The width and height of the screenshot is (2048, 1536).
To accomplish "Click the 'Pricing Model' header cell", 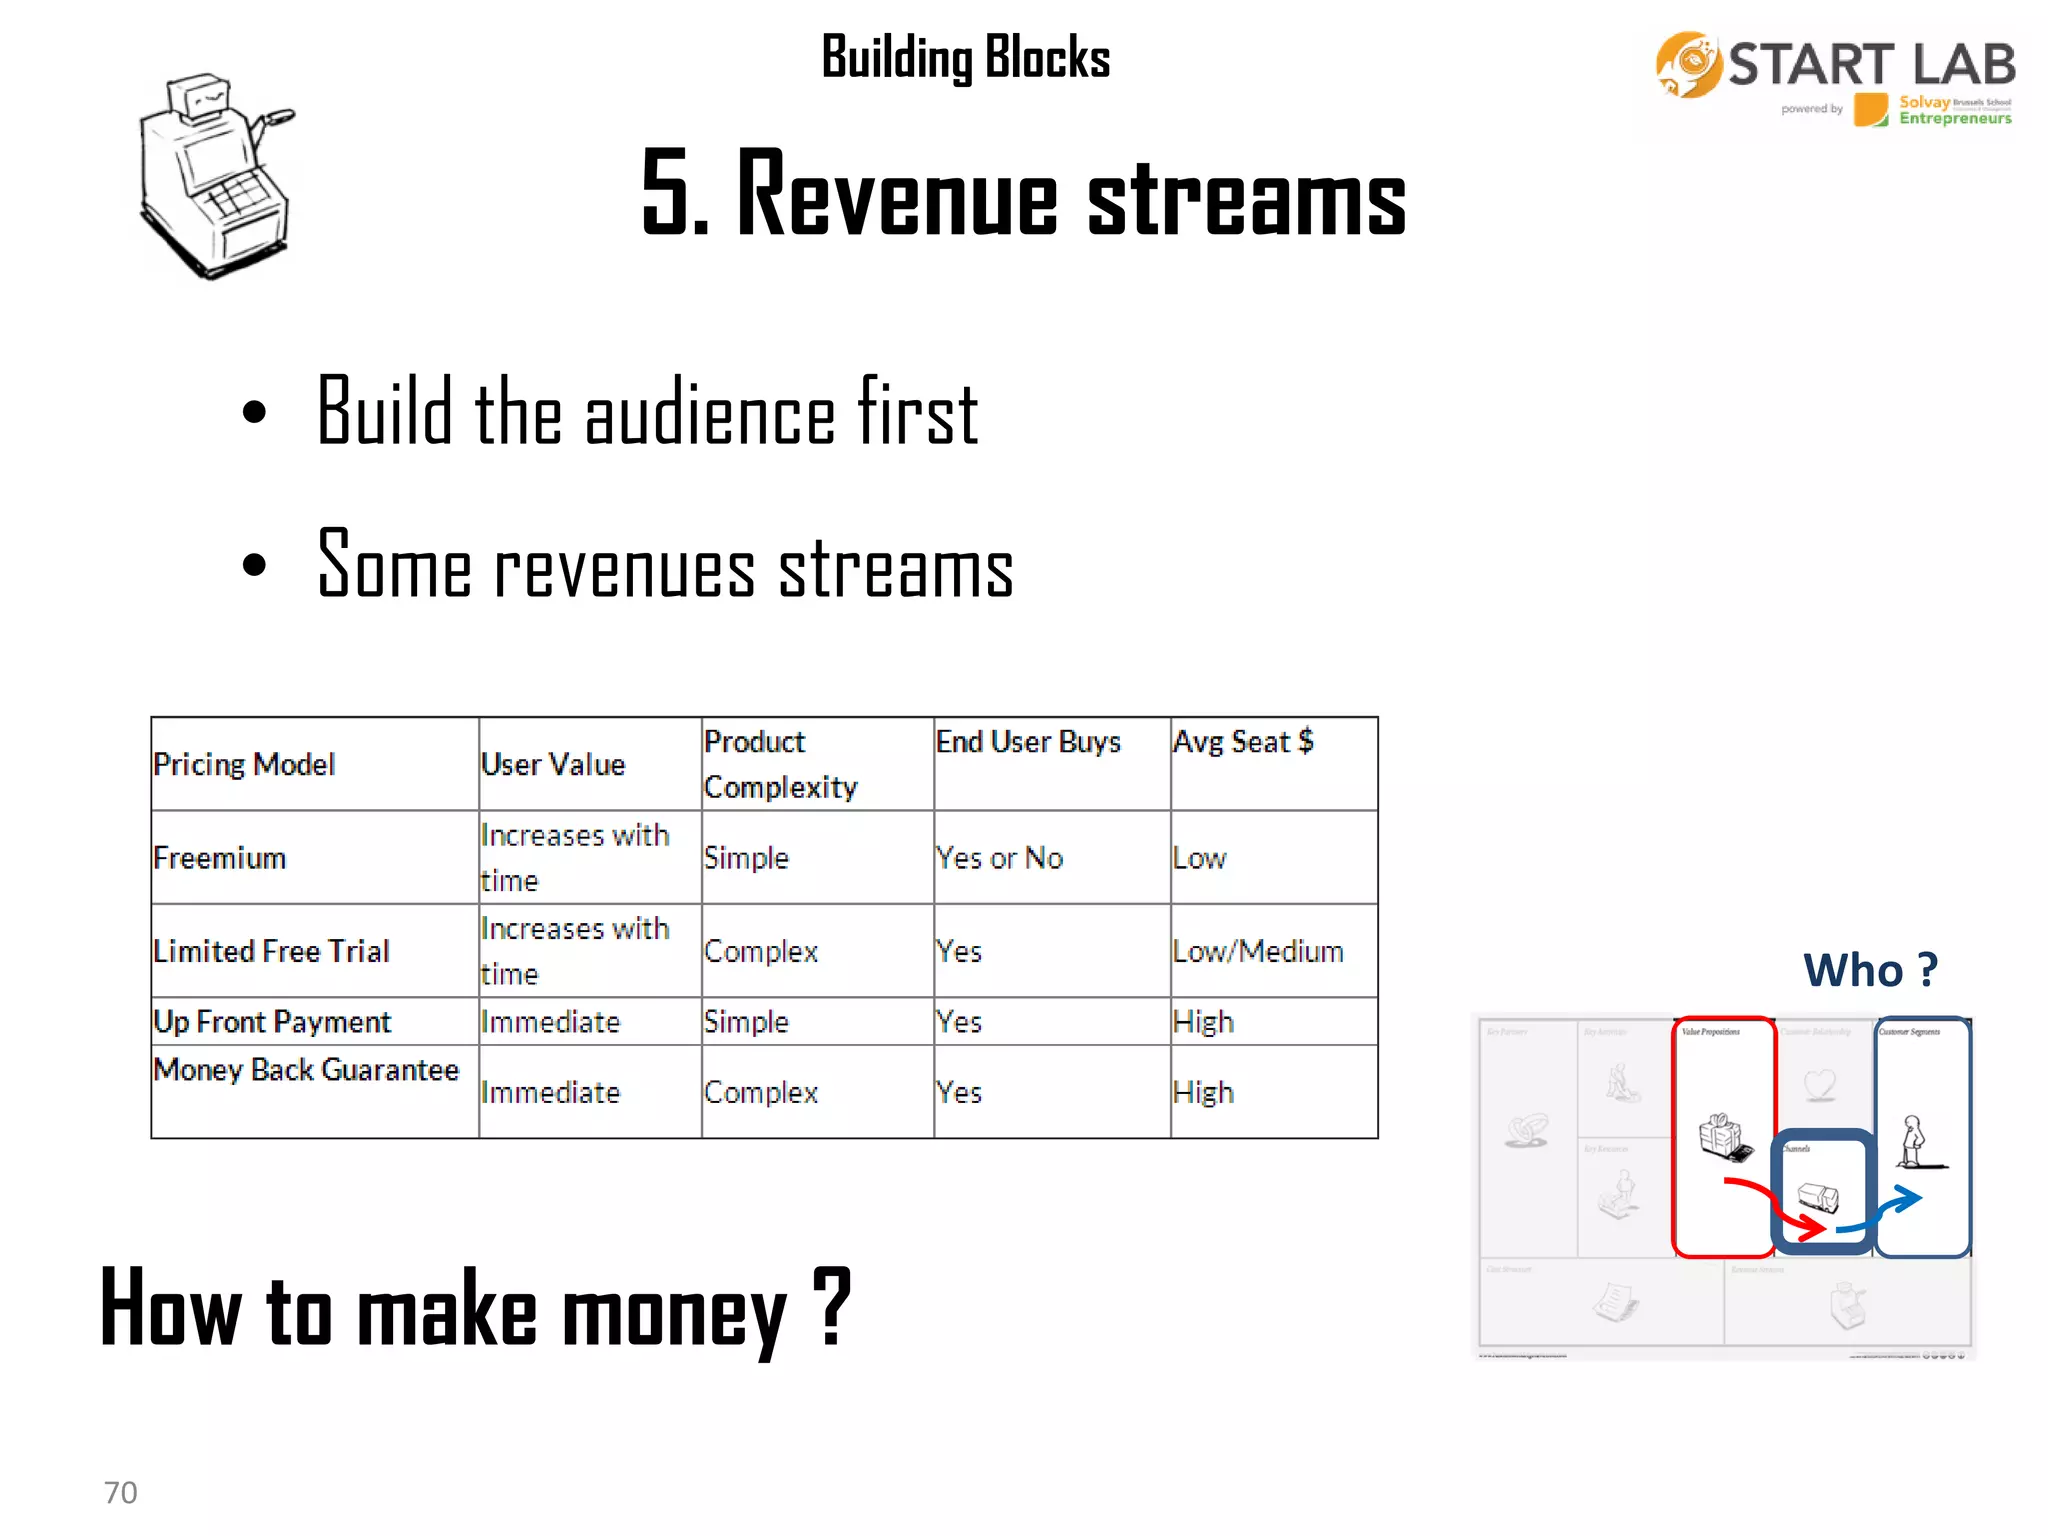I will coord(315,764).
